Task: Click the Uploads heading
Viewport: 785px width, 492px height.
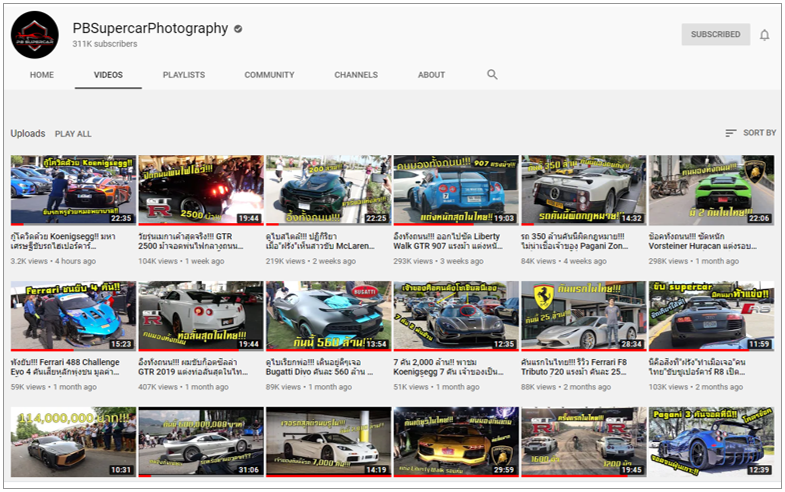Action: 28,134
